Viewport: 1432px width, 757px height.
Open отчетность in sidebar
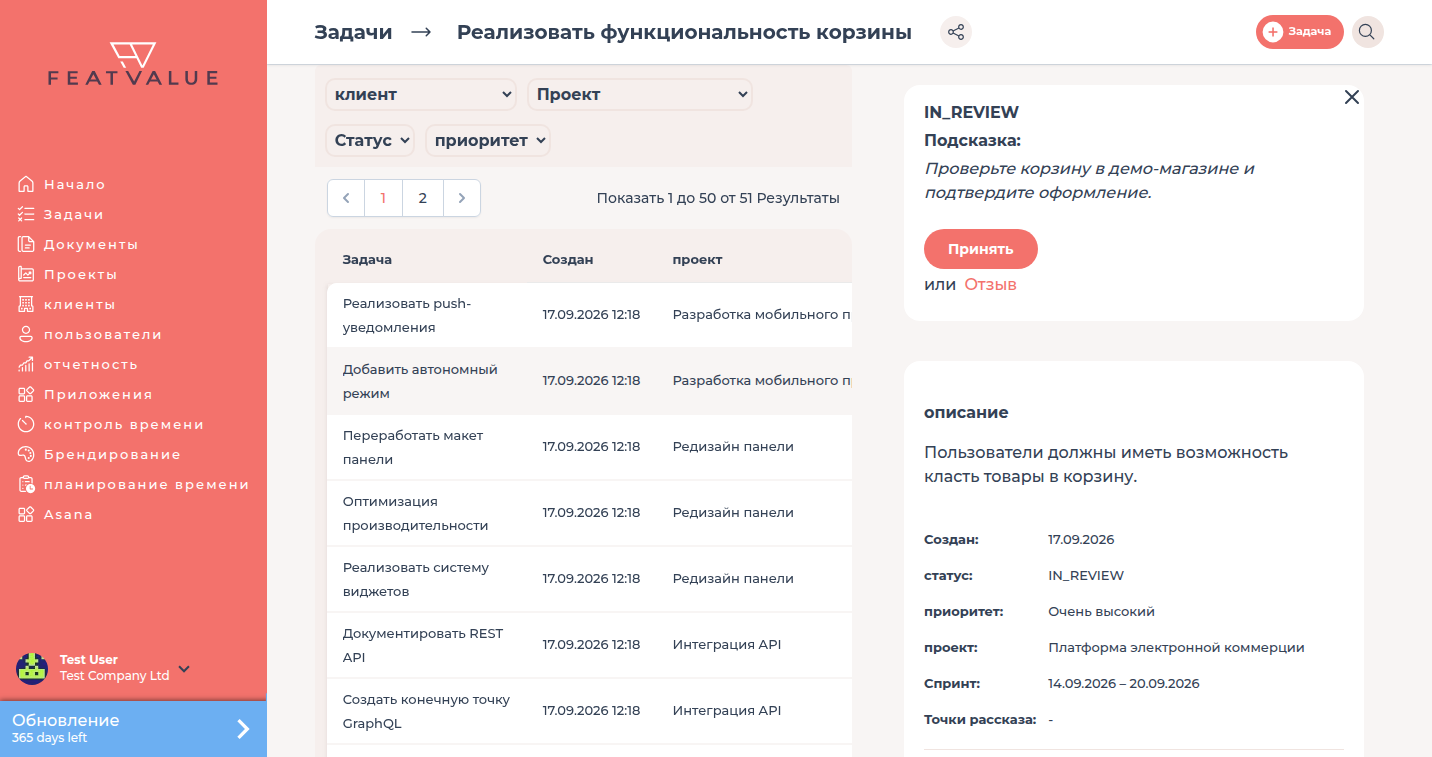91,364
